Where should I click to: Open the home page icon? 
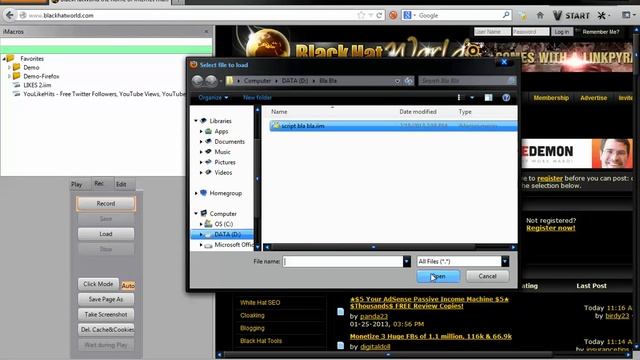coord(540,16)
